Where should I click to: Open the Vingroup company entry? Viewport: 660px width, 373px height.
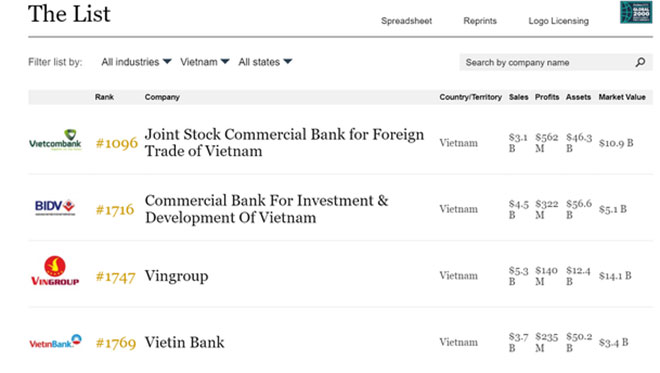coord(176,276)
